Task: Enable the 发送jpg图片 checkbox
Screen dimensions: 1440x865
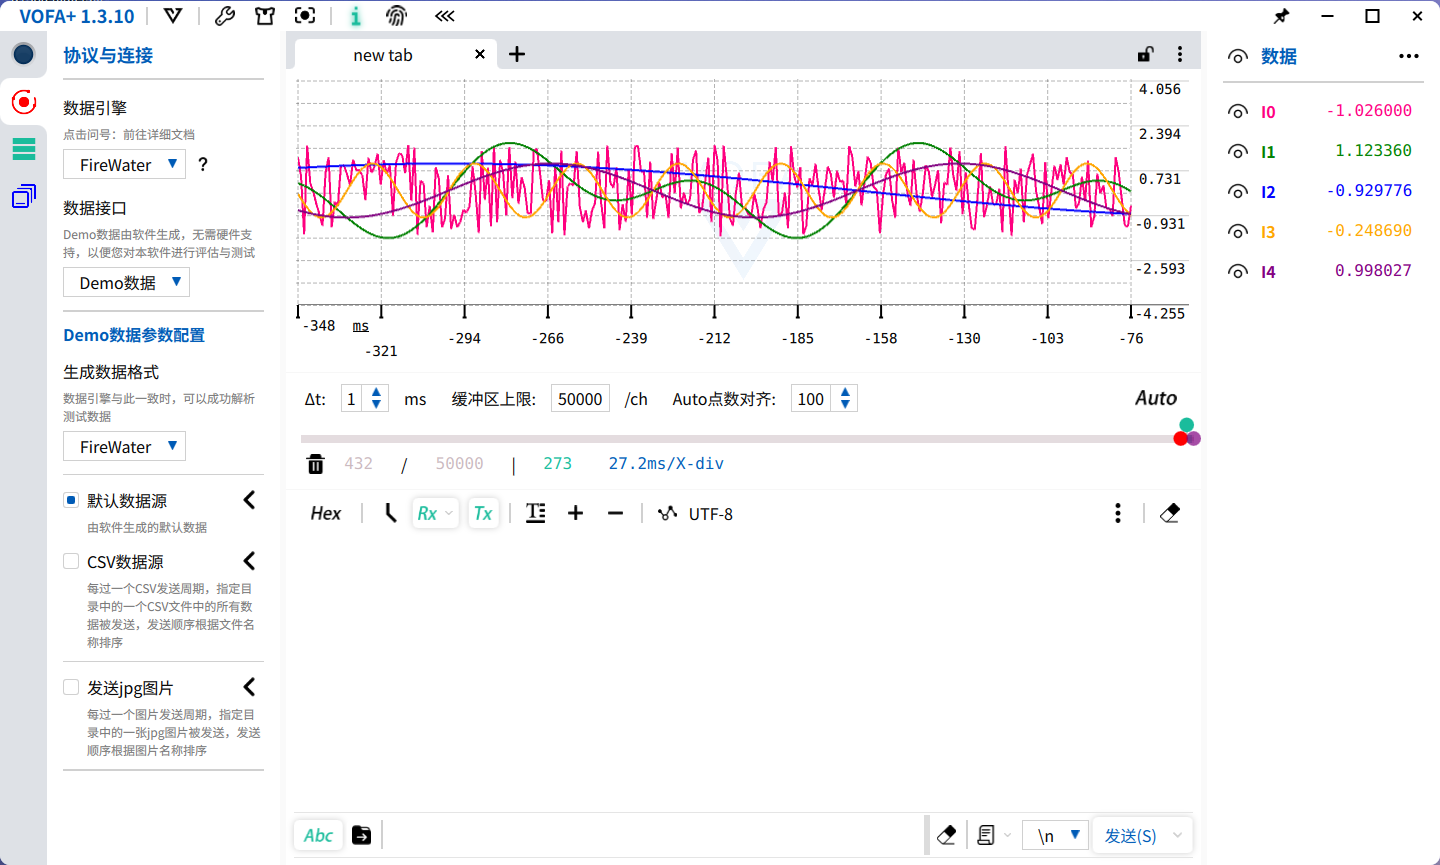Action: [71, 687]
